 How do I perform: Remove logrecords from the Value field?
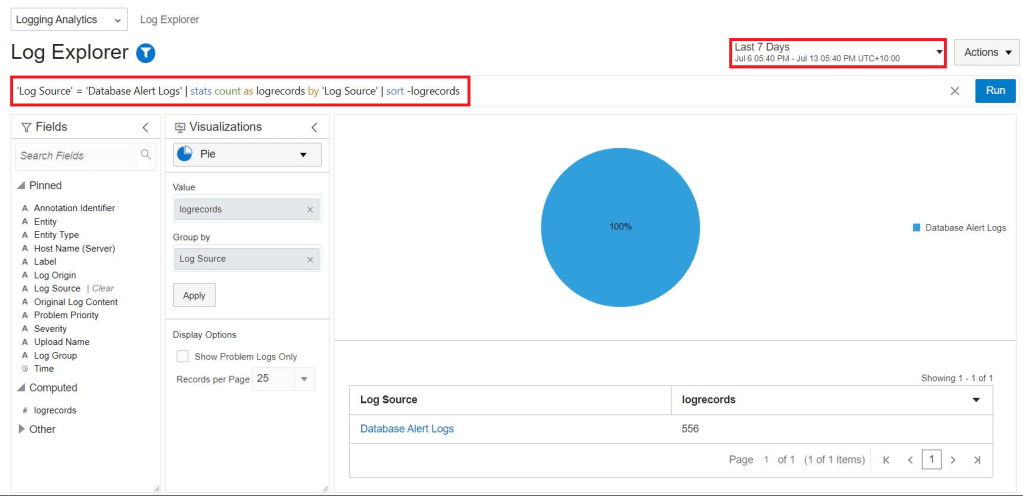click(310, 209)
